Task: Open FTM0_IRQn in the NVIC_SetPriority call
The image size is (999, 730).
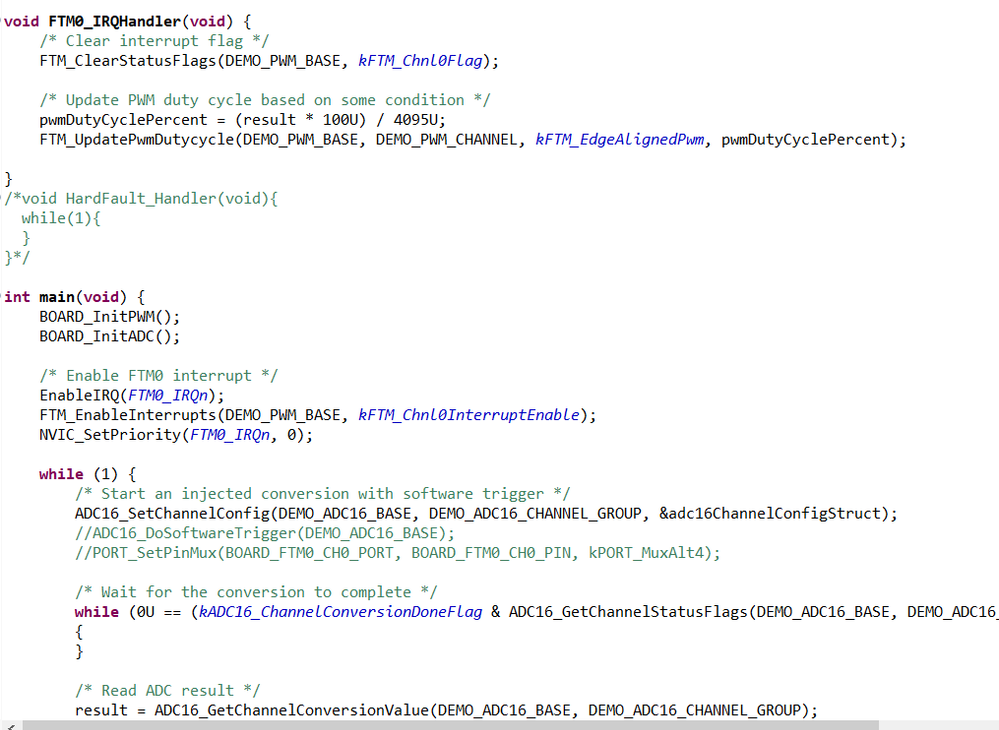Action: click(x=231, y=434)
